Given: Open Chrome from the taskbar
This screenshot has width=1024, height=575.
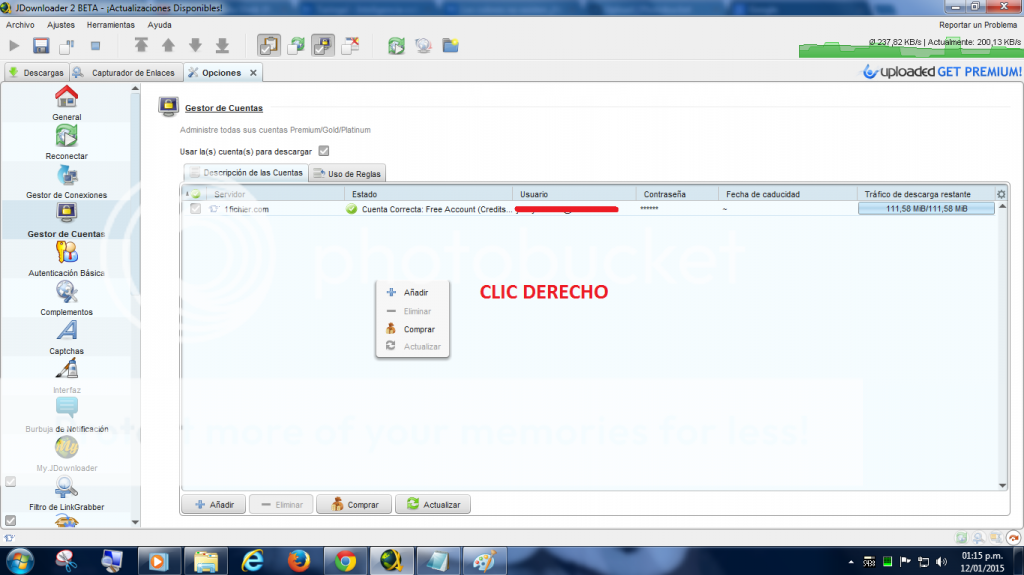Looking at the screenshot, I should (345, 561).
